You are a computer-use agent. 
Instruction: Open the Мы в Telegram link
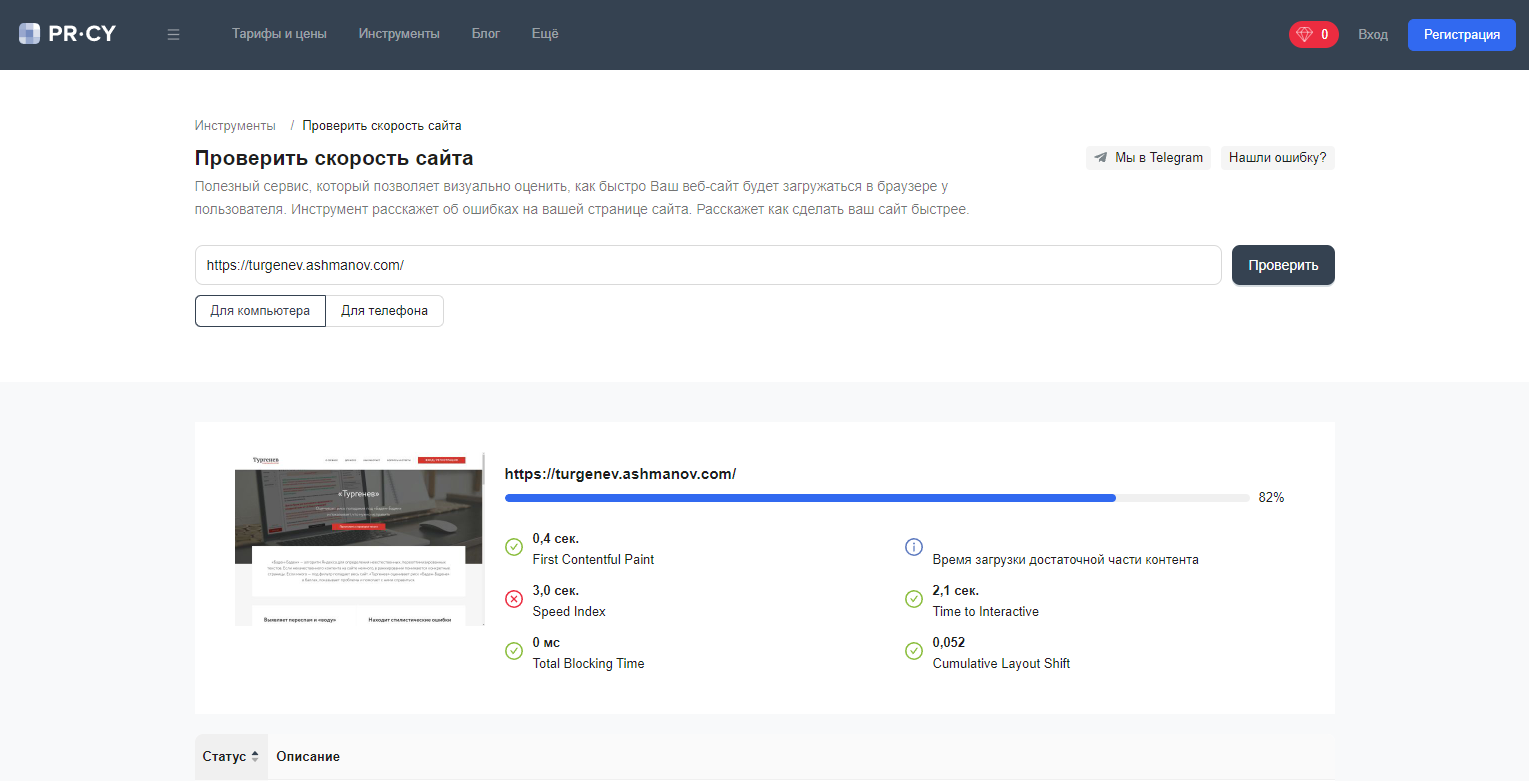tap(1148, 158)
